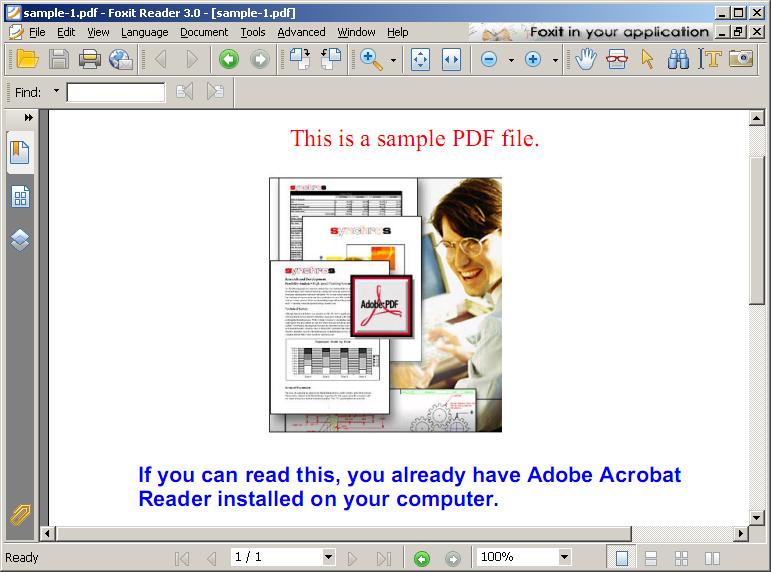This screenshot has width=771, height=572.
Task: Go to next page arrow in toolbar
Action: pos(192,60)
